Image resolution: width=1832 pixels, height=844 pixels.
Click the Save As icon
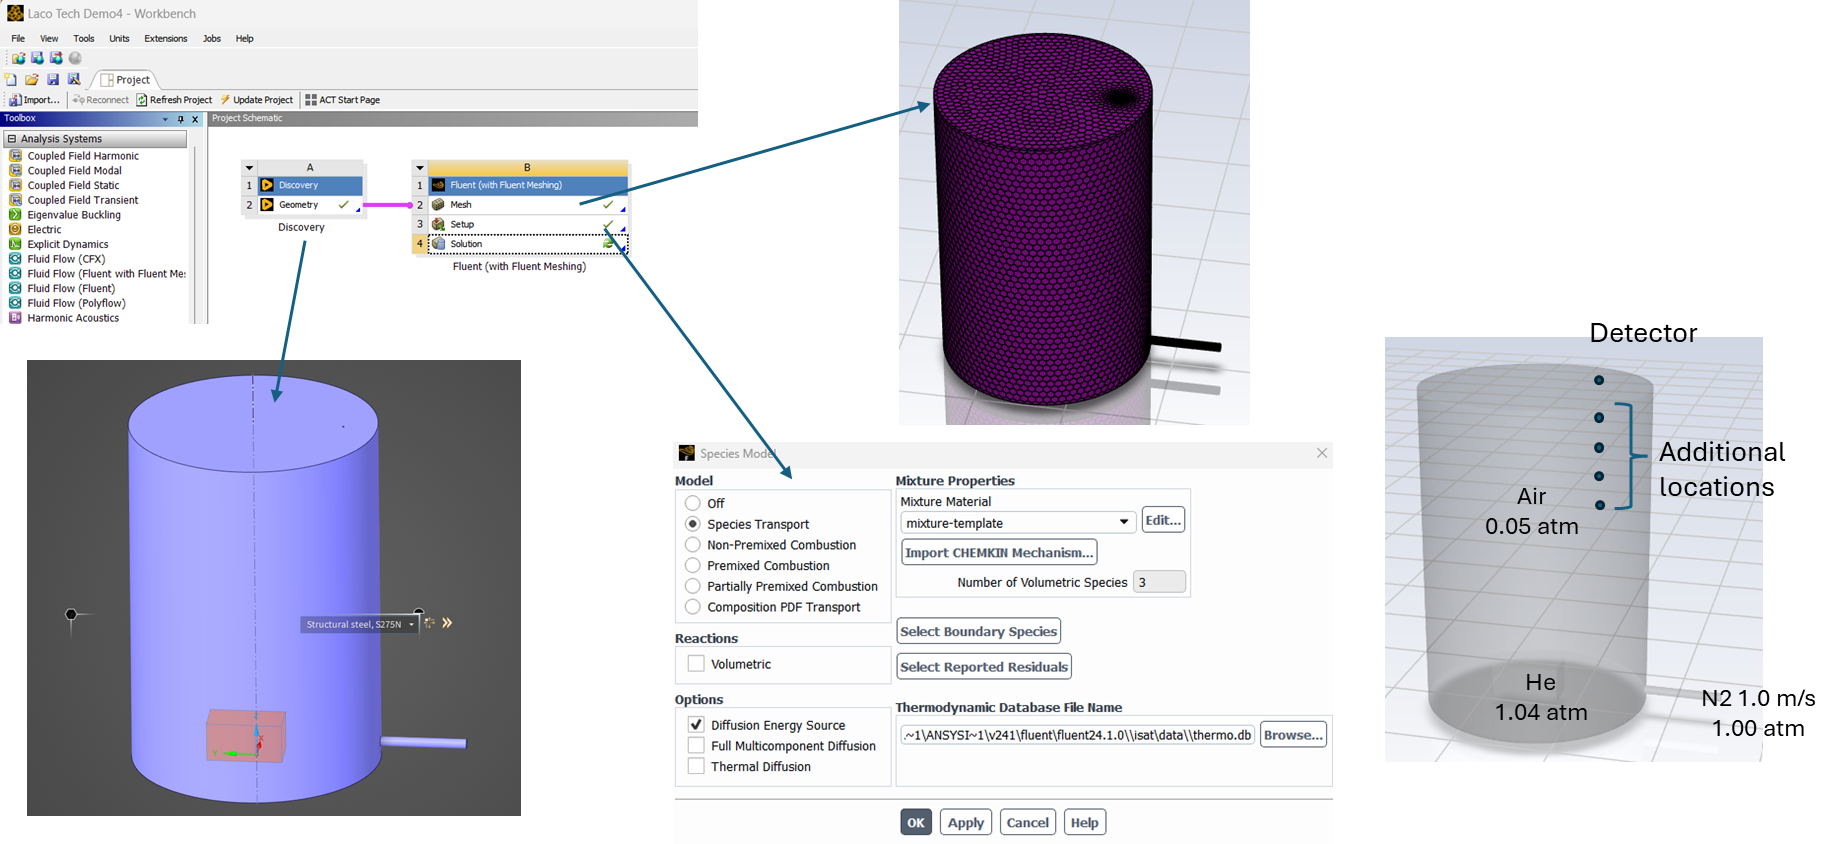(74, 80)
